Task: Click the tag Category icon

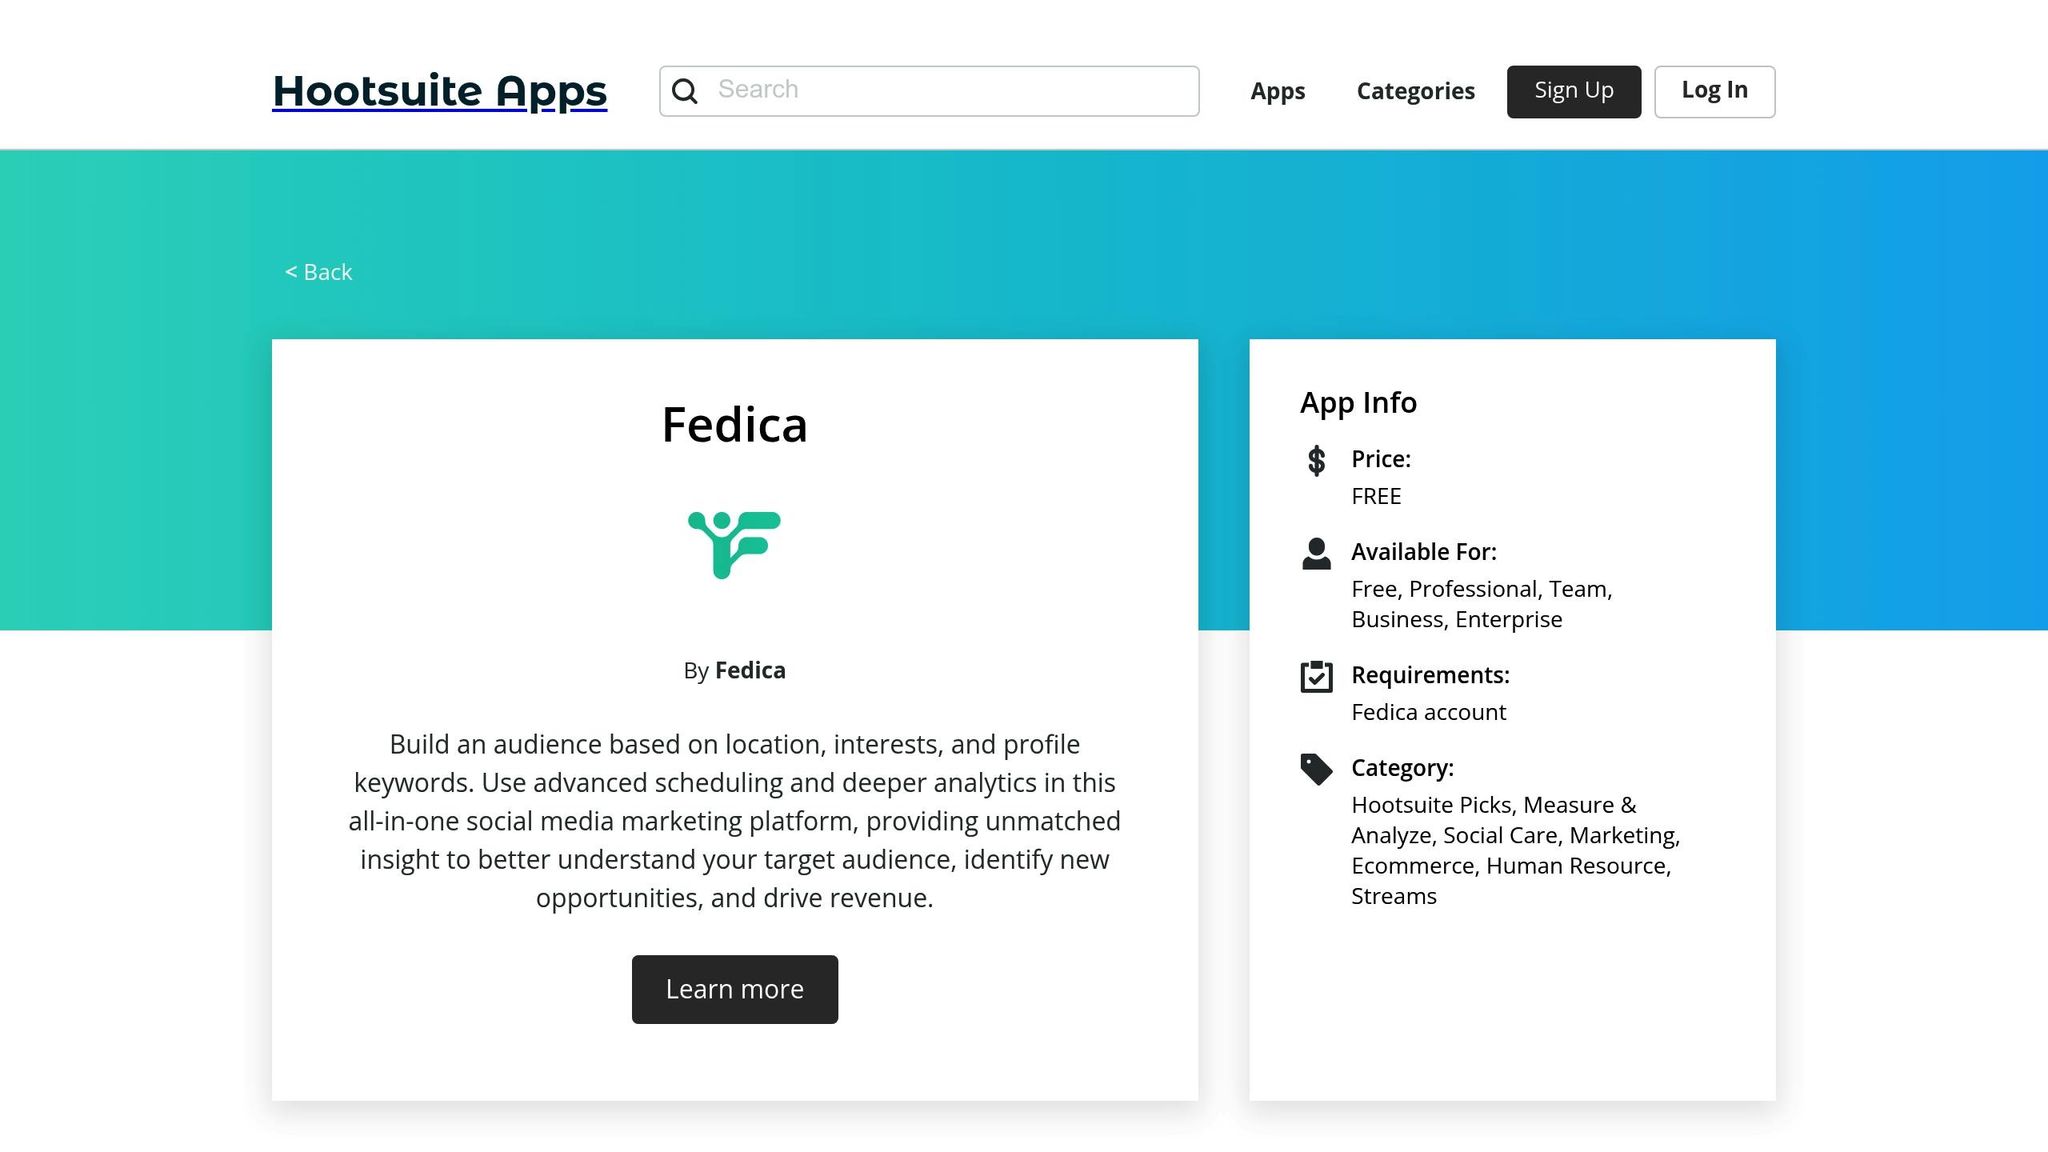Action: (1316, 769)
